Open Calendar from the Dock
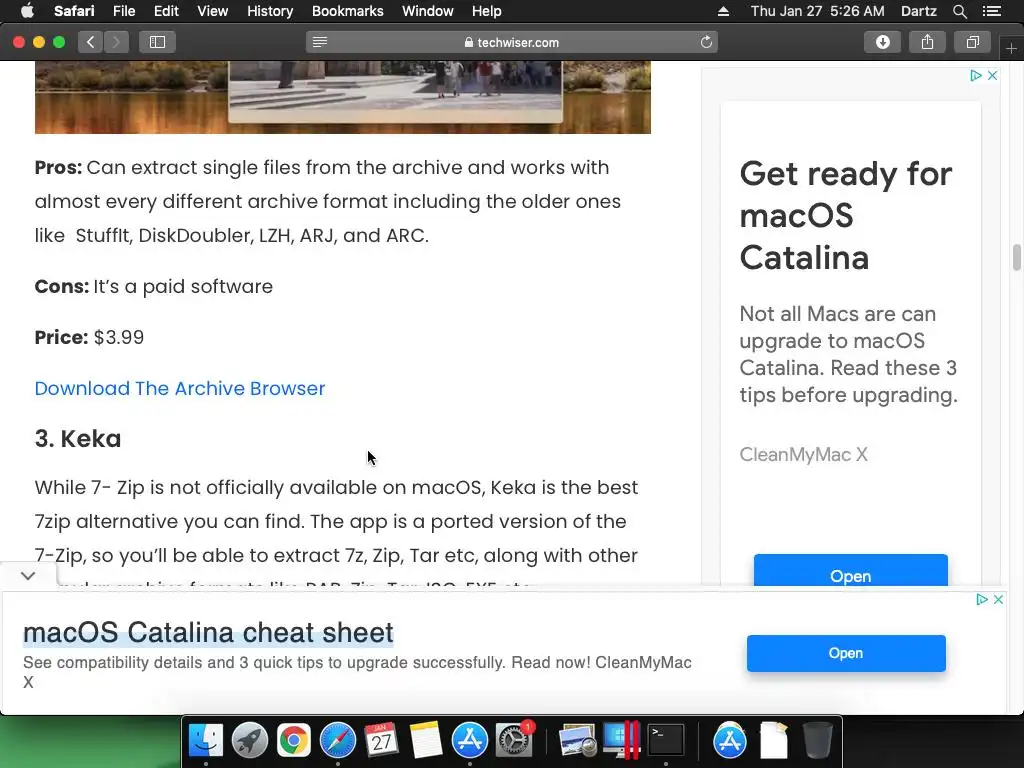 [x=381, y=741]
